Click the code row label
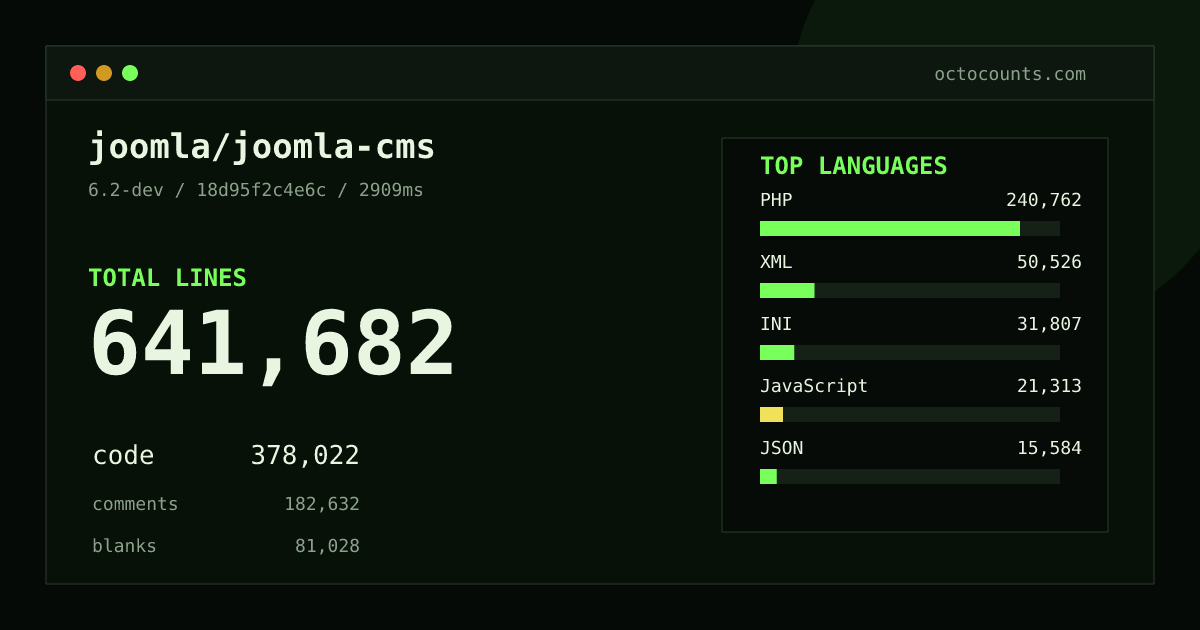The image size is (1200, 630). click(x=123, y=456)
